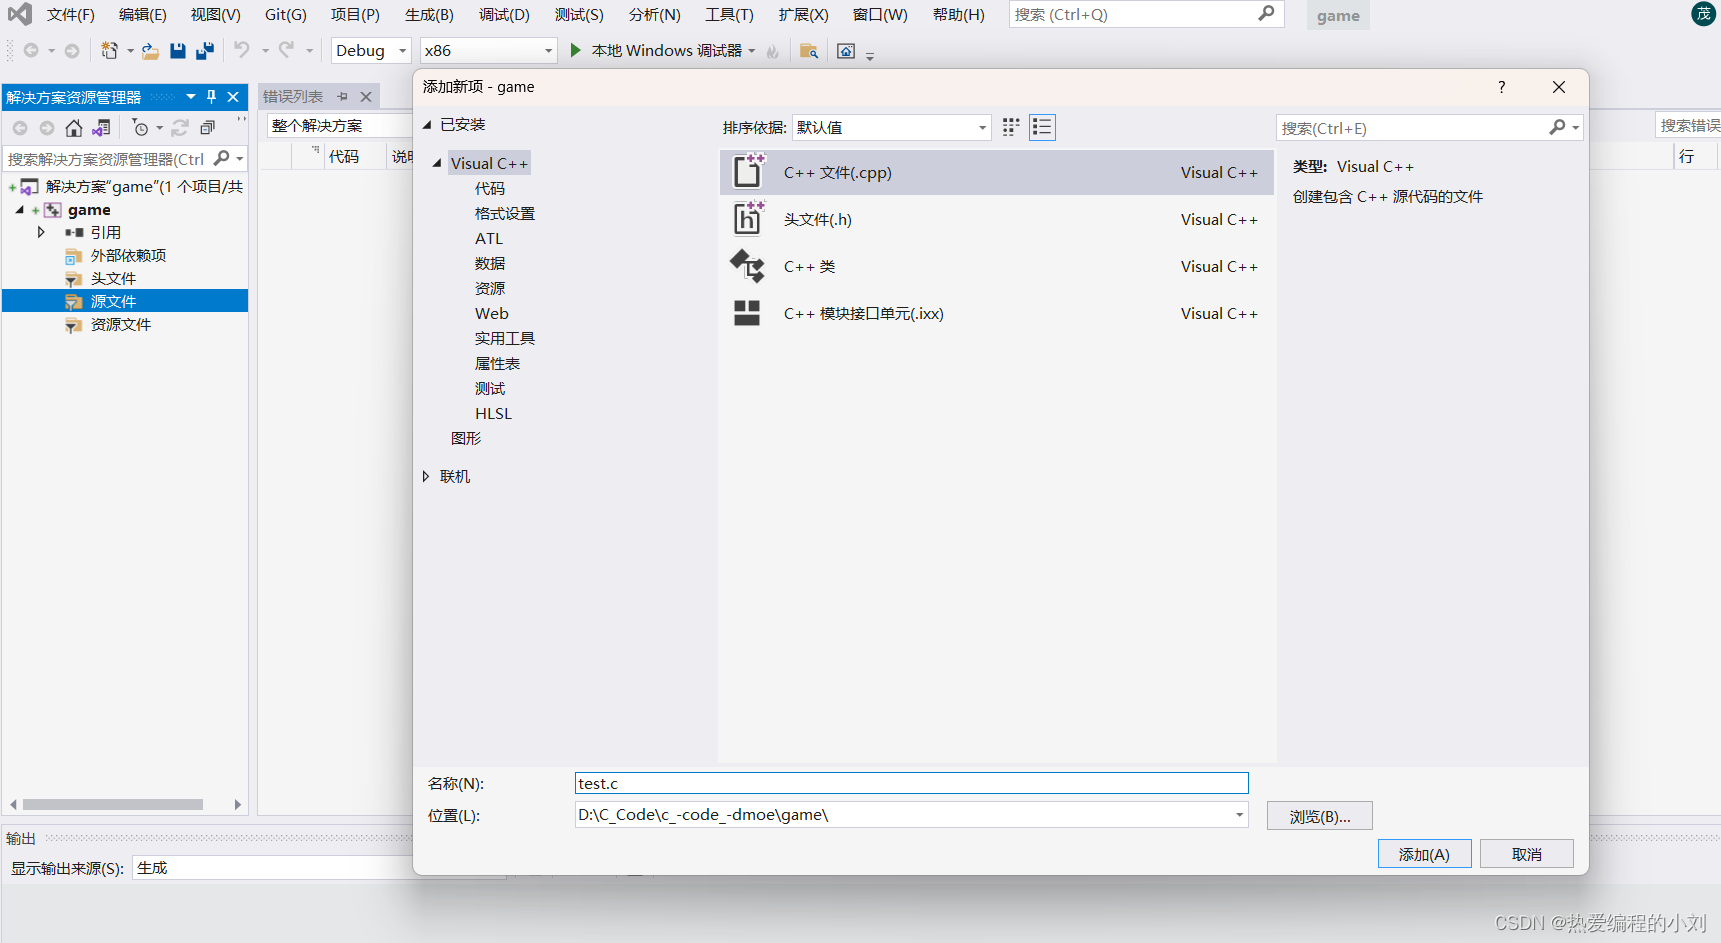Select the C++ 模块接口单元(.ixx) template
The width and height of the screenshot is (1721, 943).
pyautogui.click(x=996, y=313)
